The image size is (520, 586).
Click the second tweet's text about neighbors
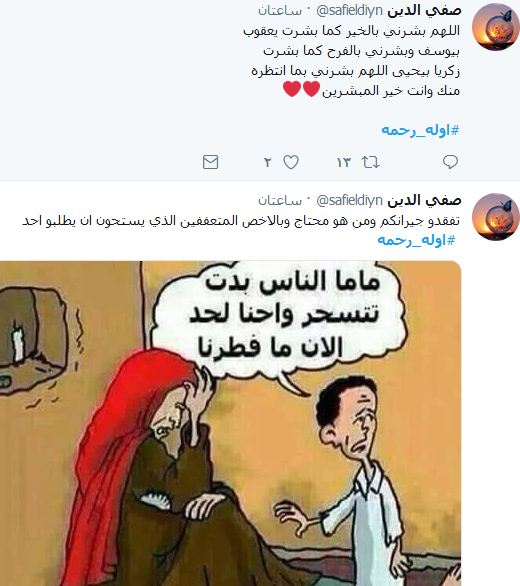pyautogui.click(x=241, y=220)
